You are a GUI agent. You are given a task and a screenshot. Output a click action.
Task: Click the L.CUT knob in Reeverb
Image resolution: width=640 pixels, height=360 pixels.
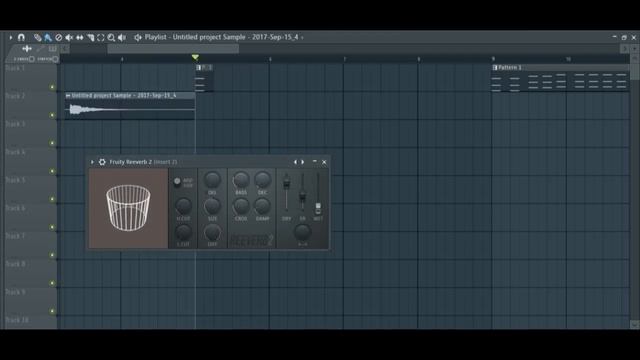183,232
